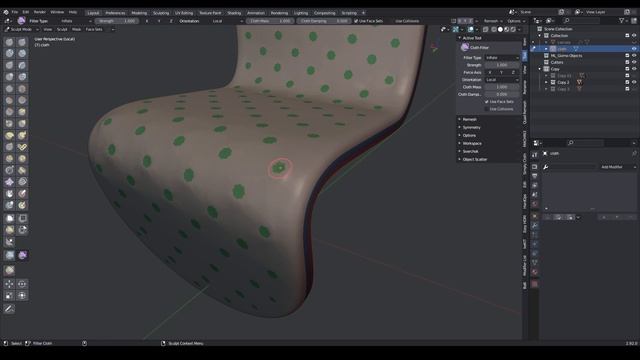The image size is (640, 360).
Task: Hide the Copy 2 collection eye
Action: (x=634, y=82)
